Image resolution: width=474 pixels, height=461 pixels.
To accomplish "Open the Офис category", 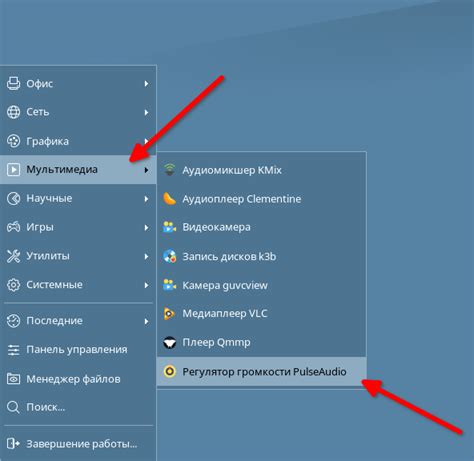I will tap(78, 84).
